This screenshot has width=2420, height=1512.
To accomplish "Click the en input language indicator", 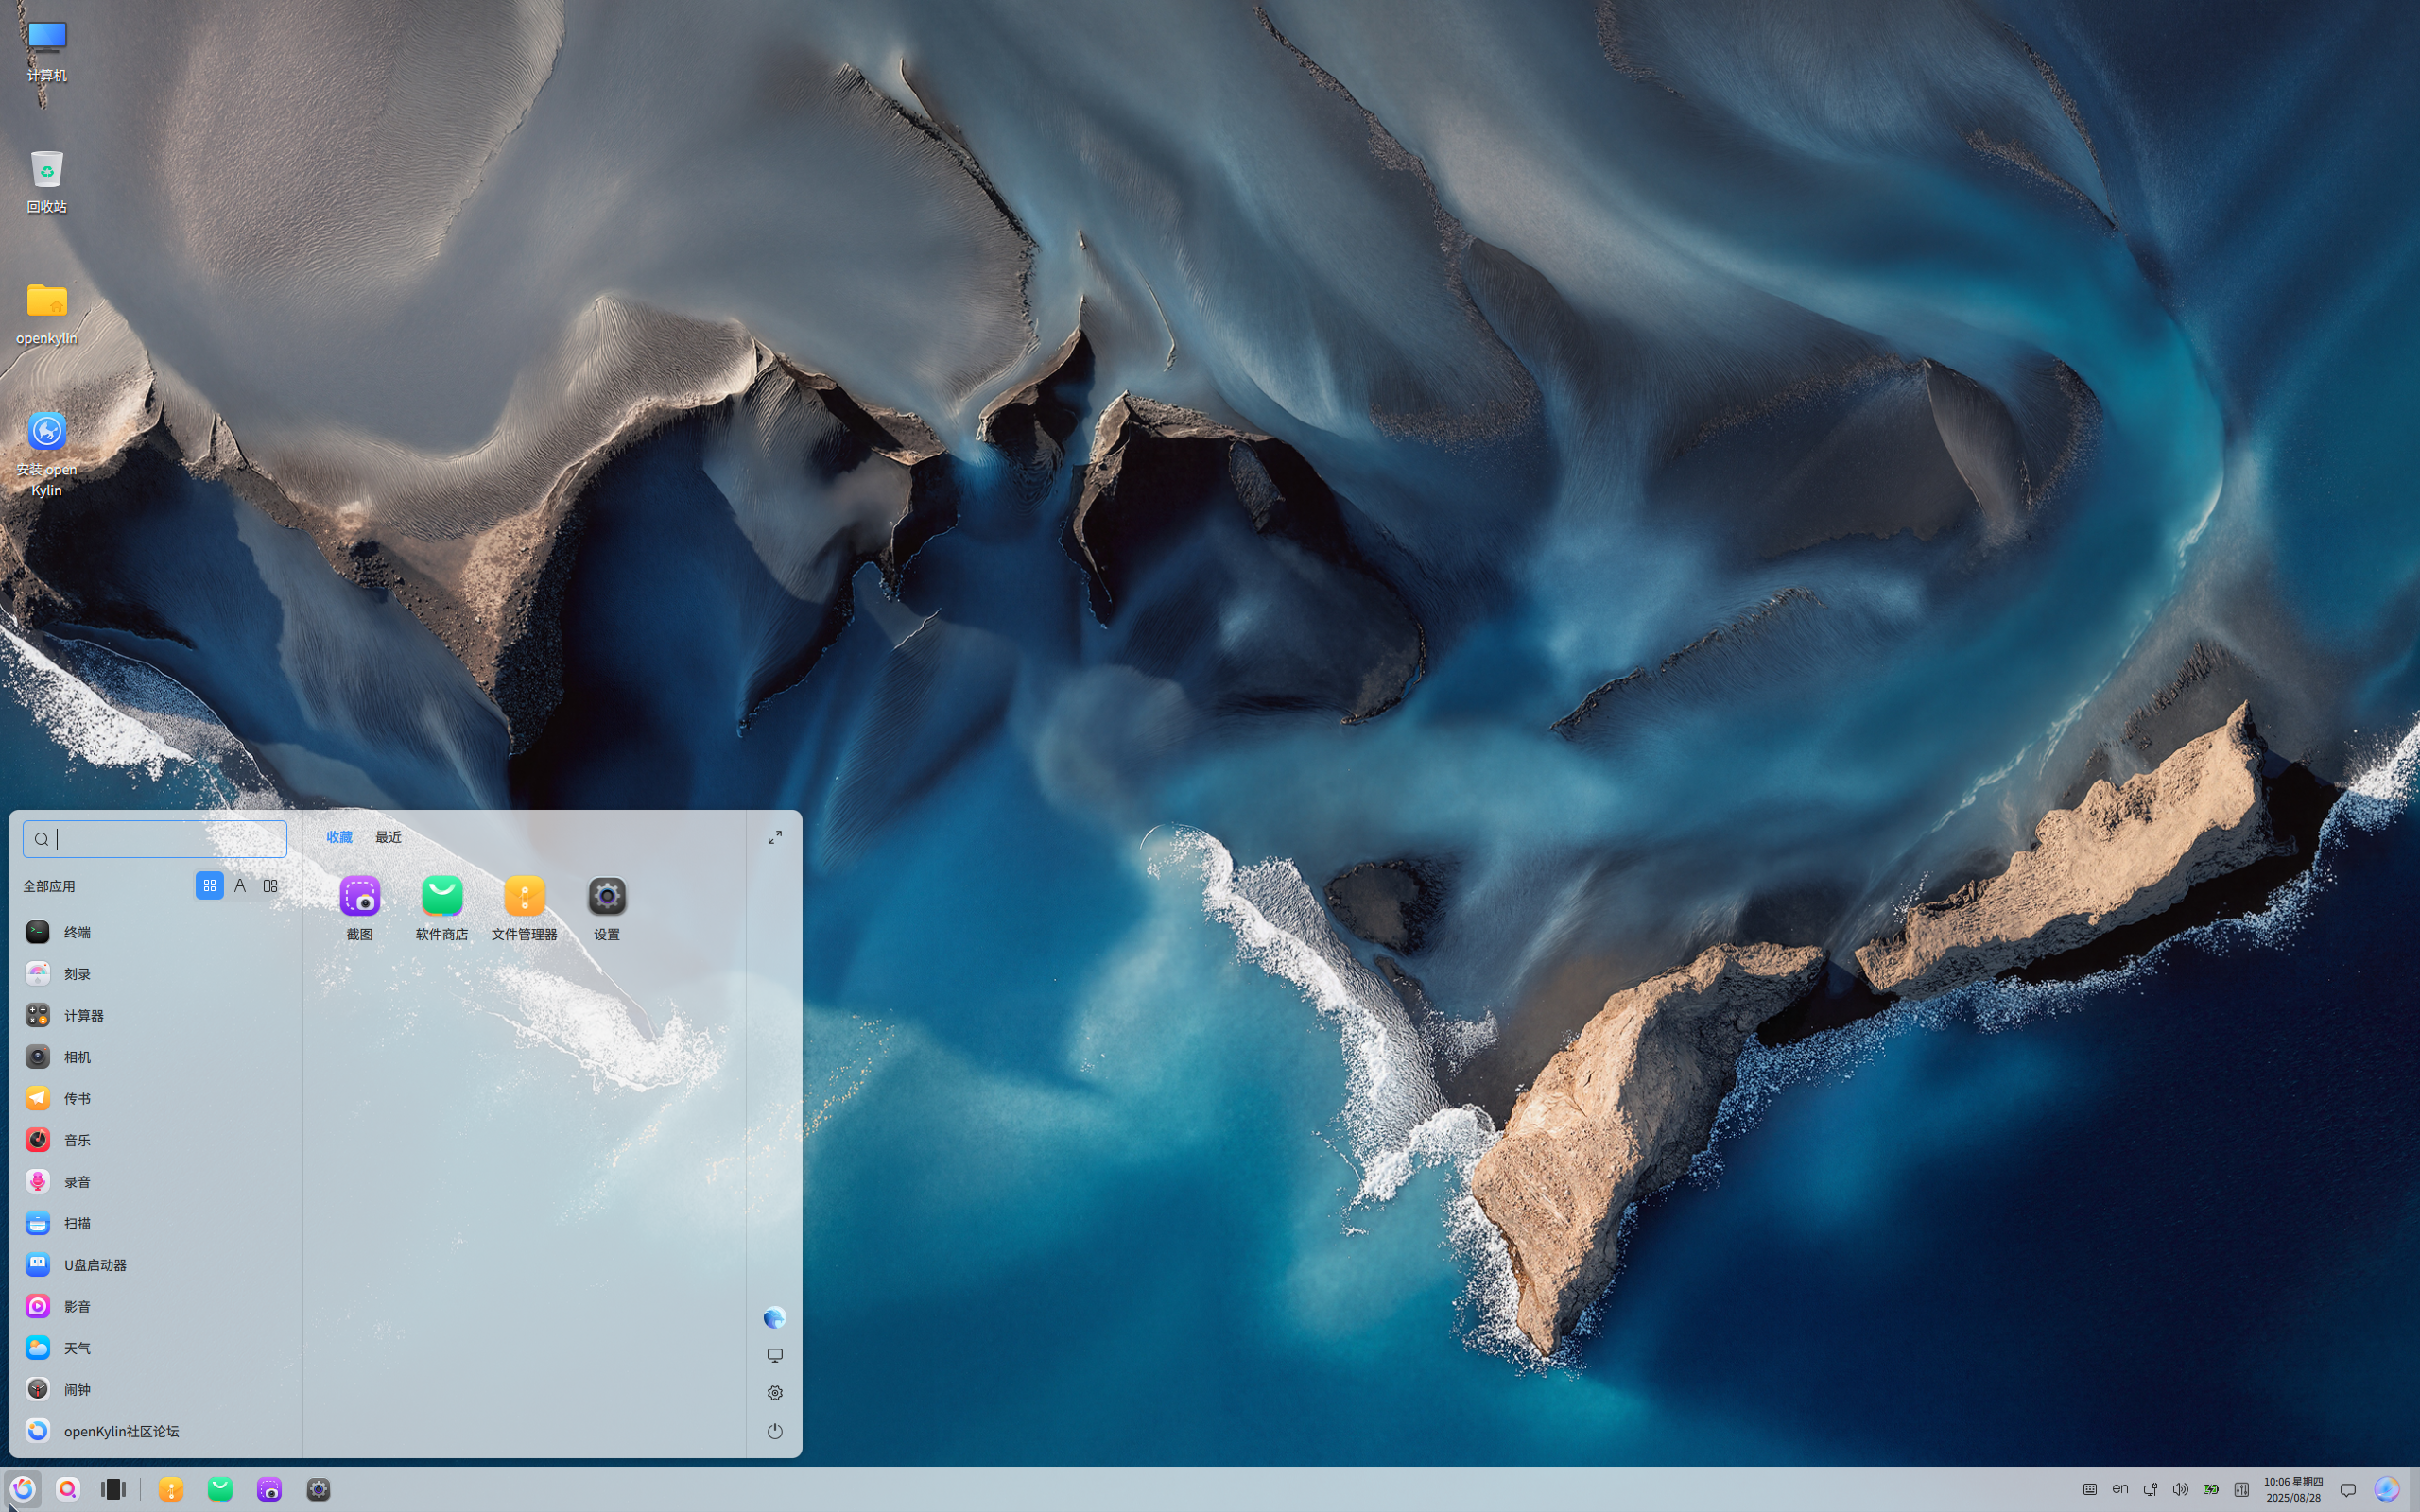I will click(2119, 1490).
